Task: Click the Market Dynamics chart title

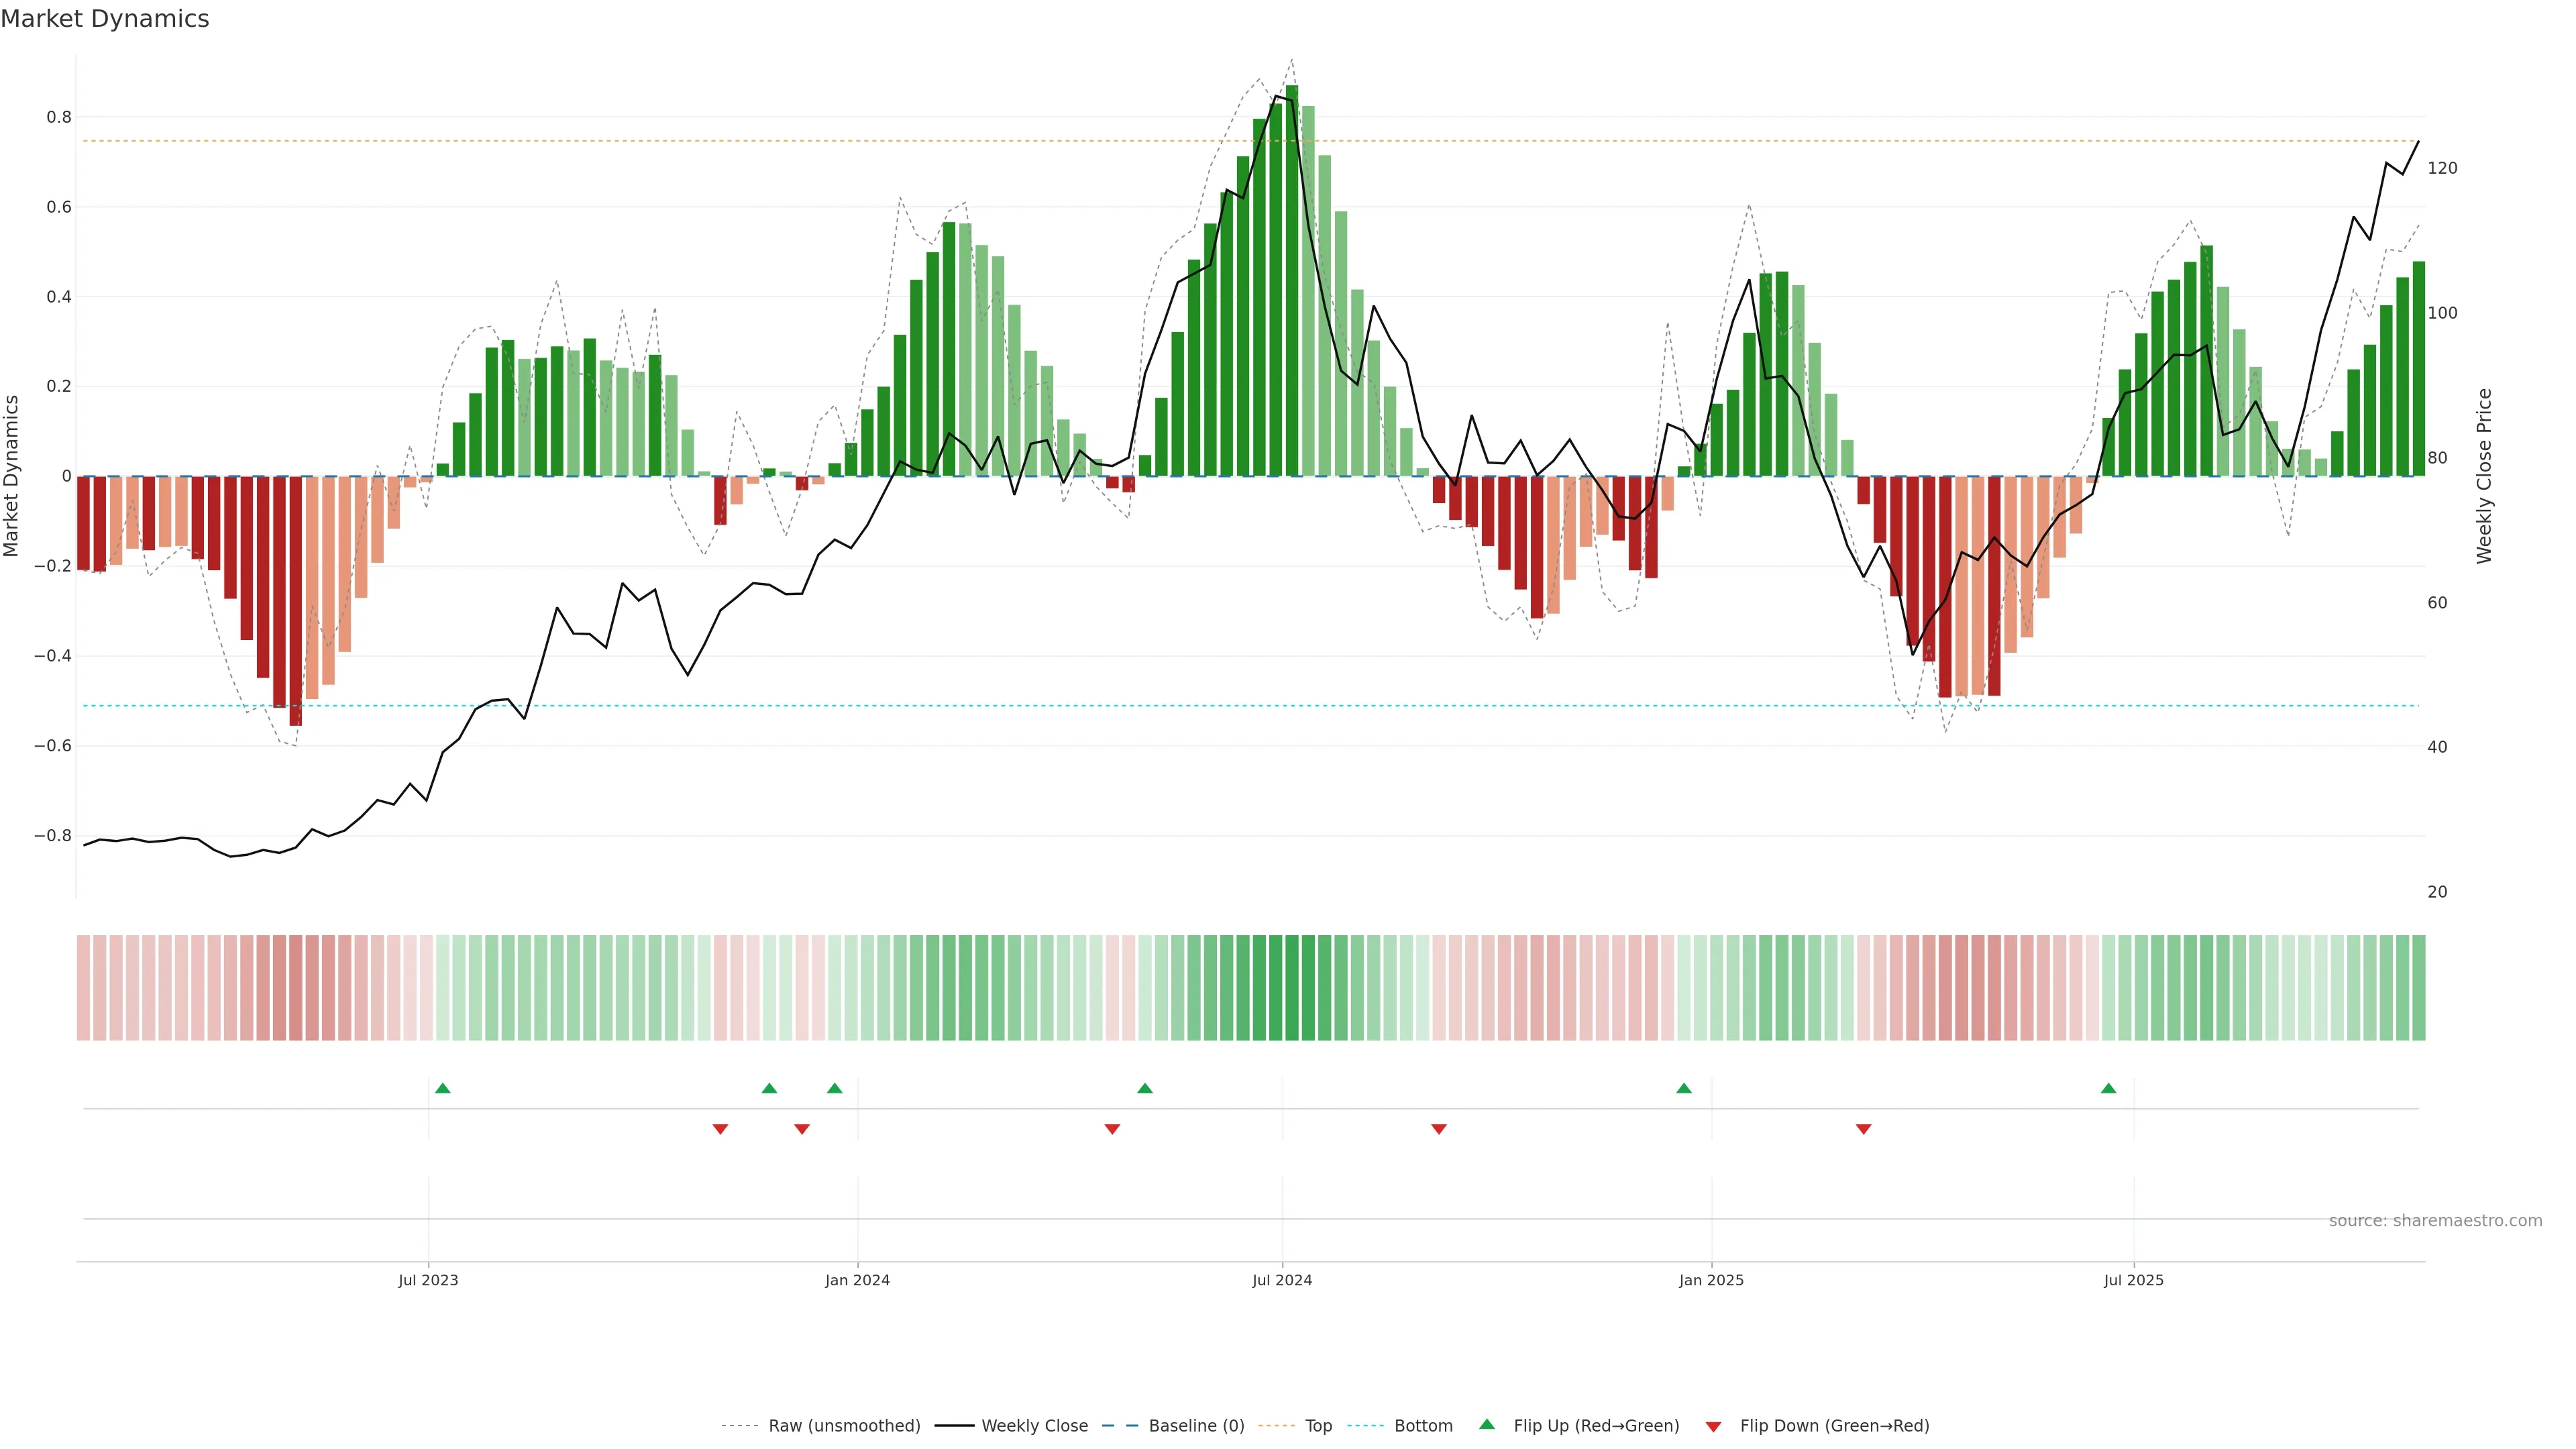Action: coord(105,19)
